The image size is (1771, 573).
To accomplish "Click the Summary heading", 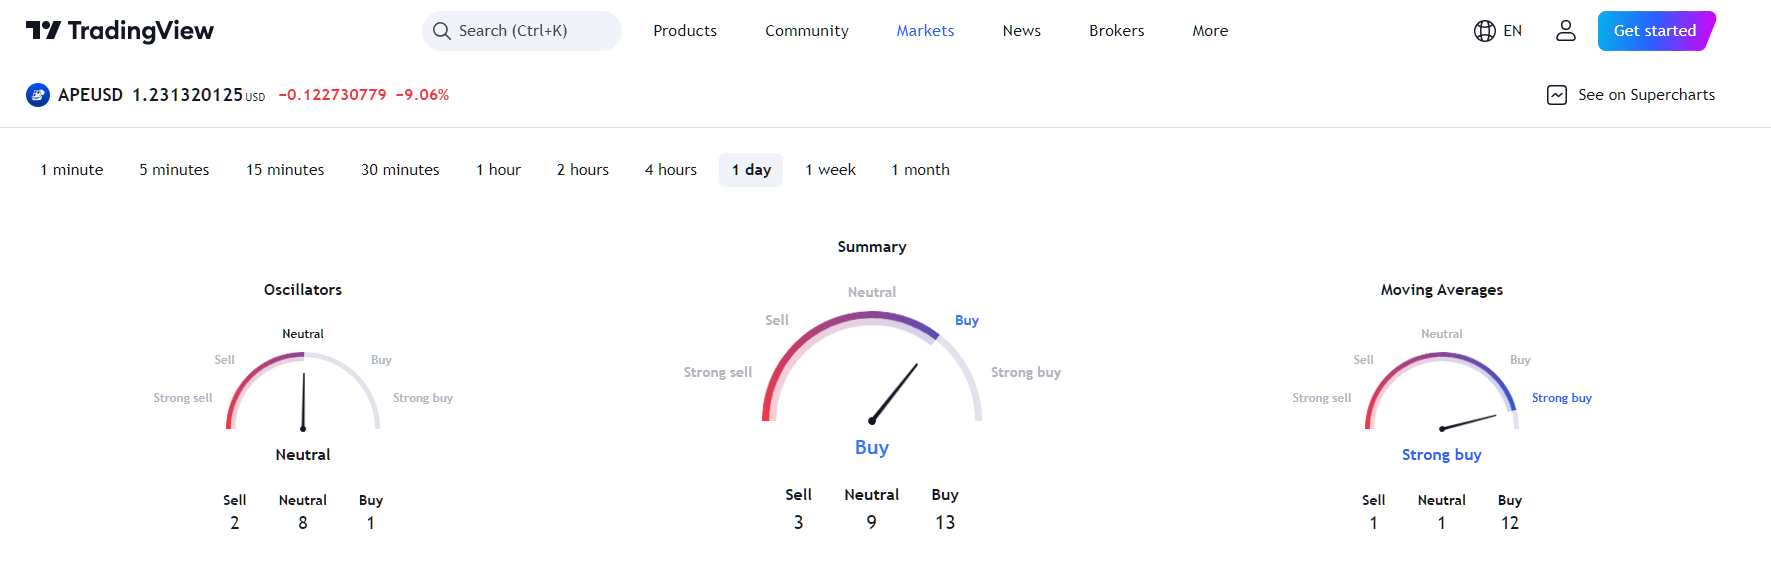I will pos(872,247).
